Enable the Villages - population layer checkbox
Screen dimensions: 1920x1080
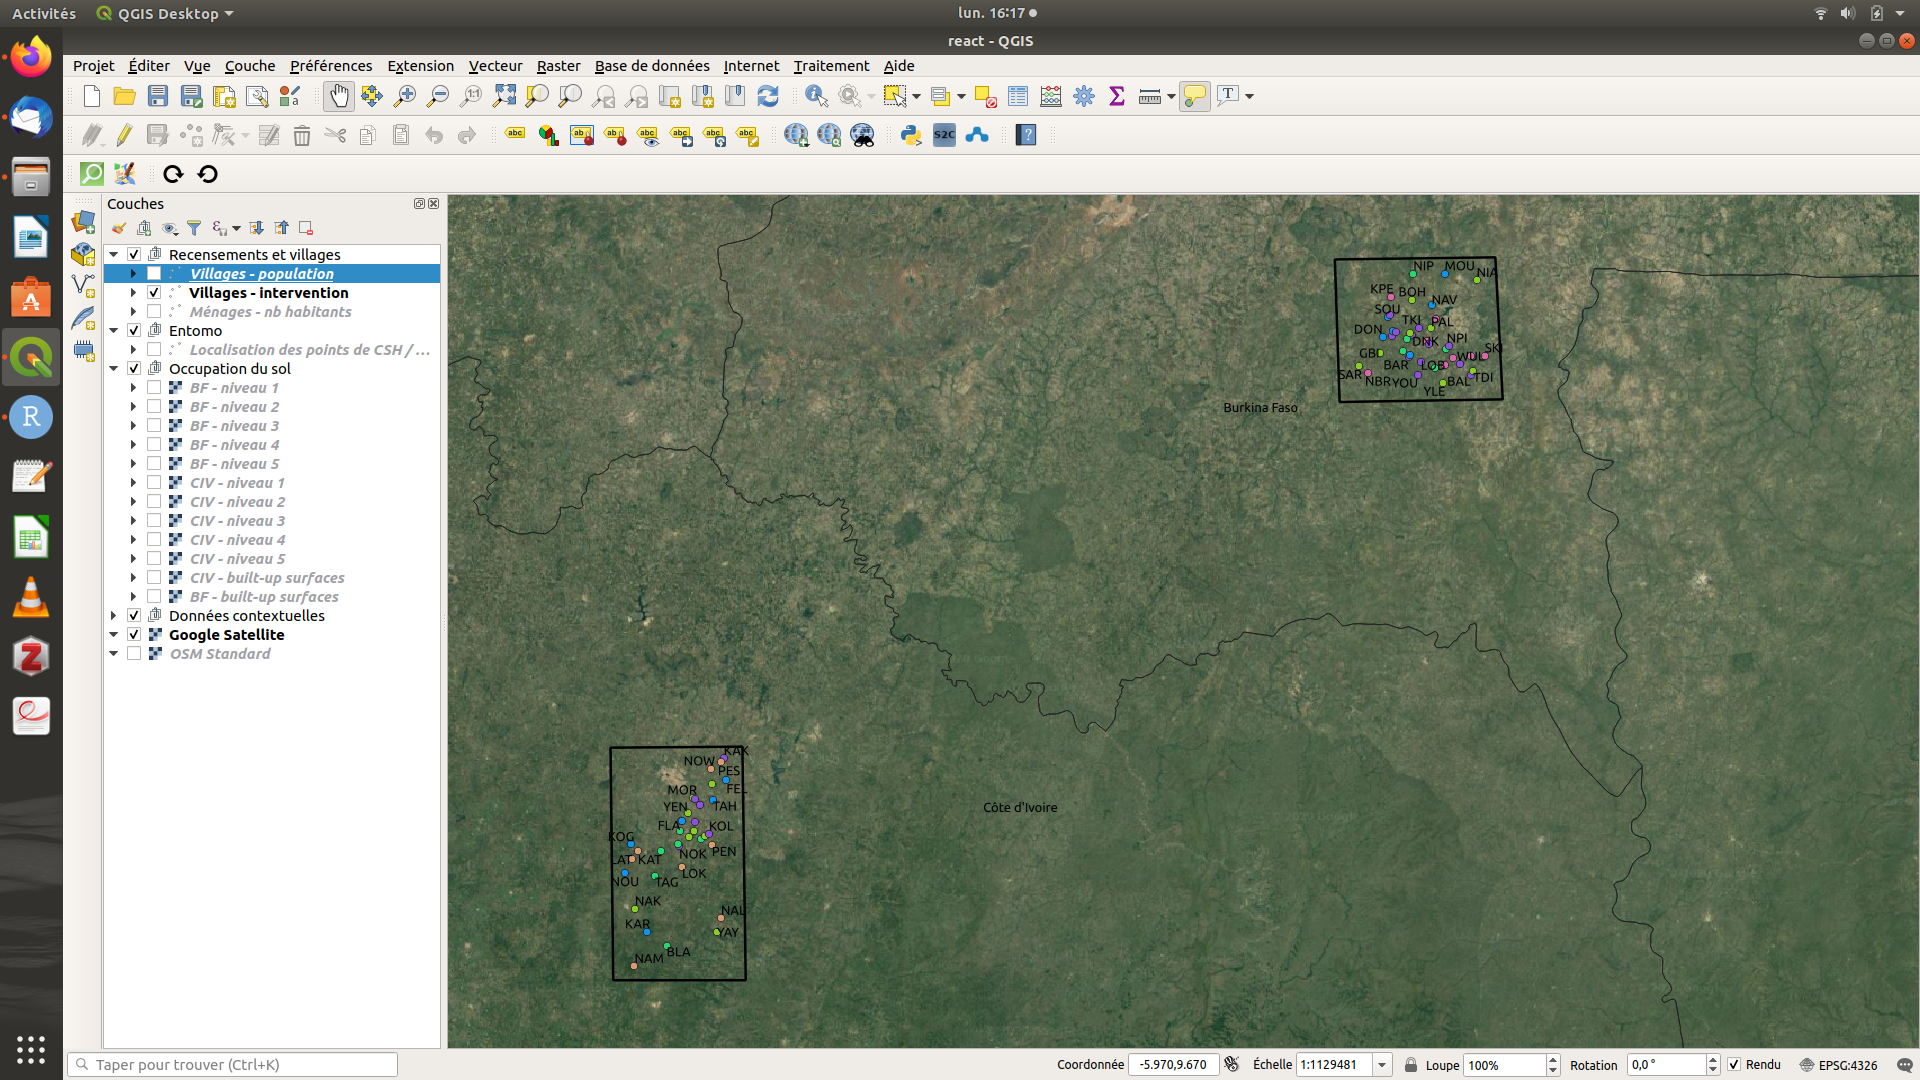[x=154, y=274]
